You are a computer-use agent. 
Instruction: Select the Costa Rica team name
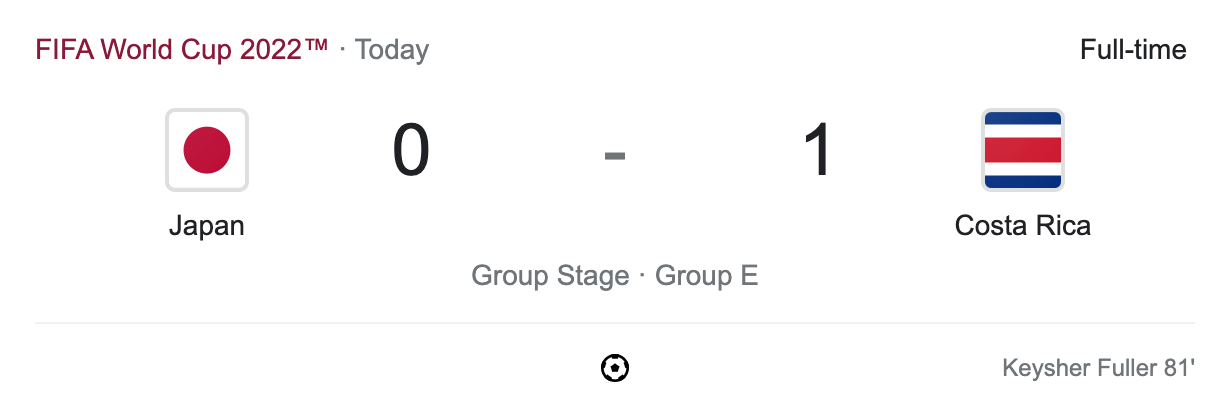click(1022, 226)
